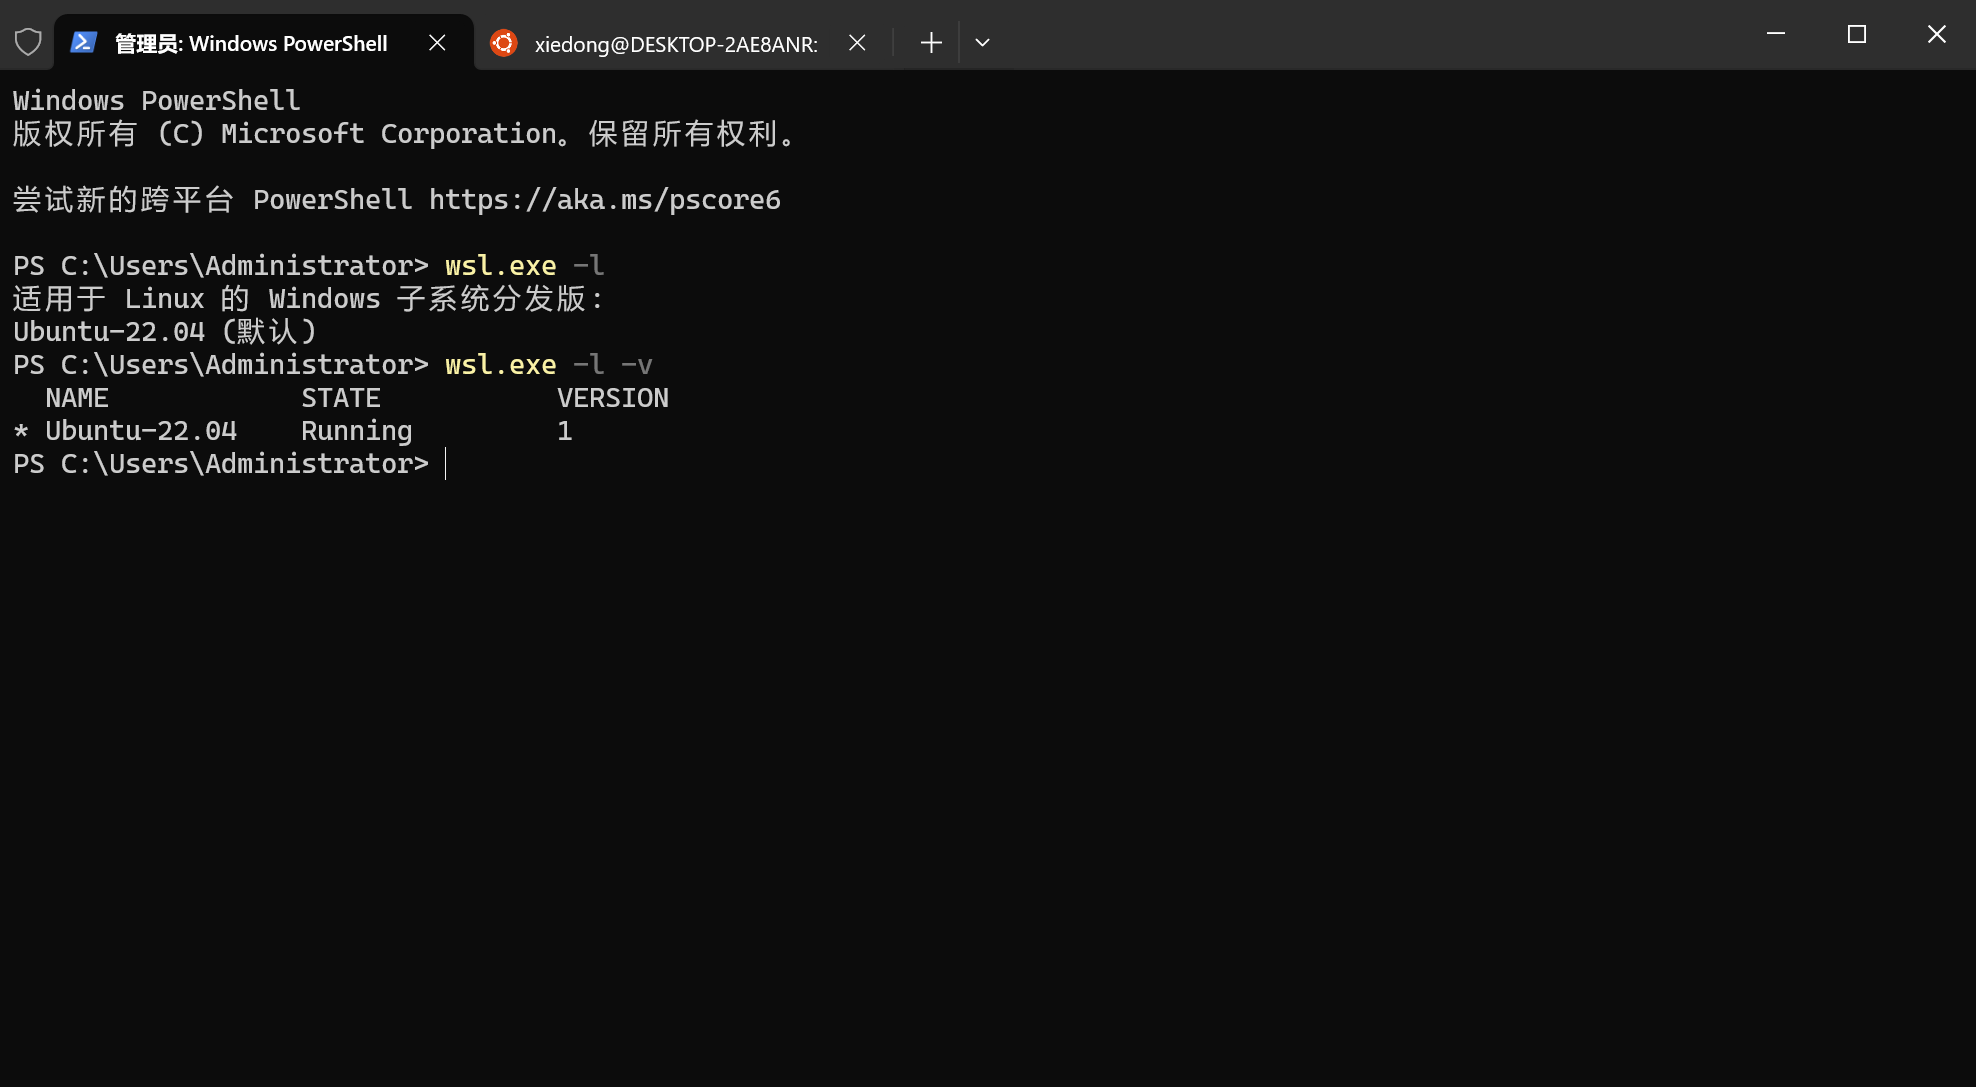Open a new tab with plus button

(931, 42)
